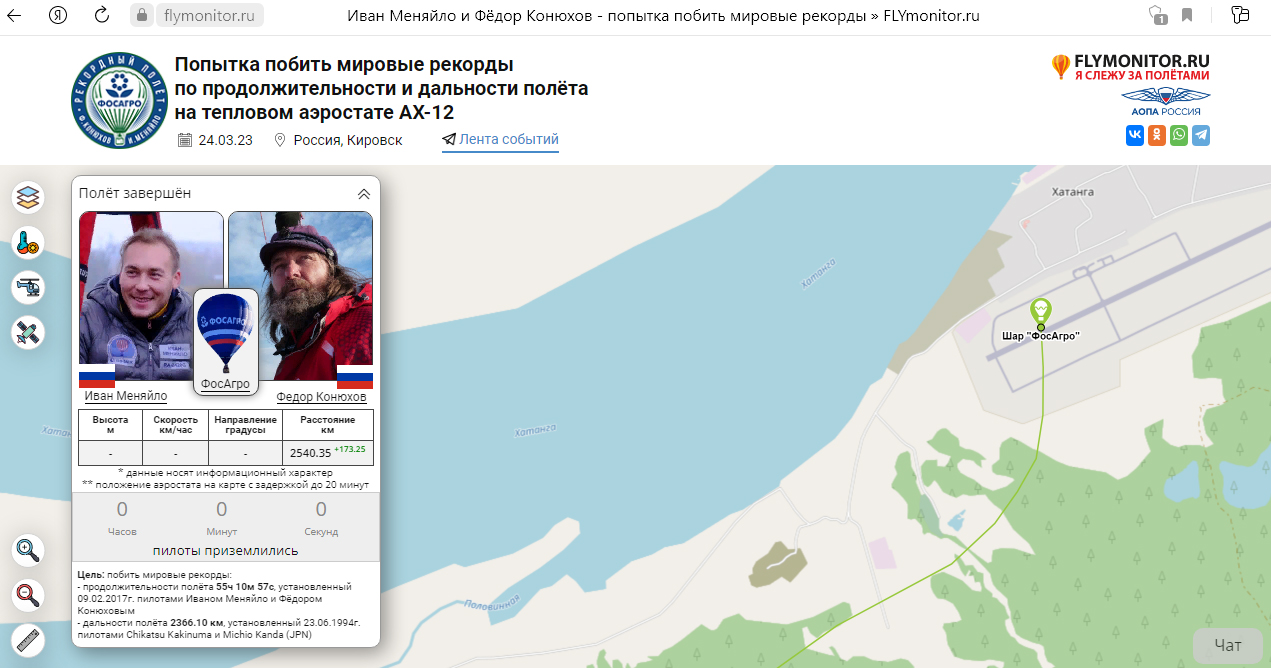1271x668 pixels.
Task: Open the ФосАгро balloon name link
Action: (225, 384)
